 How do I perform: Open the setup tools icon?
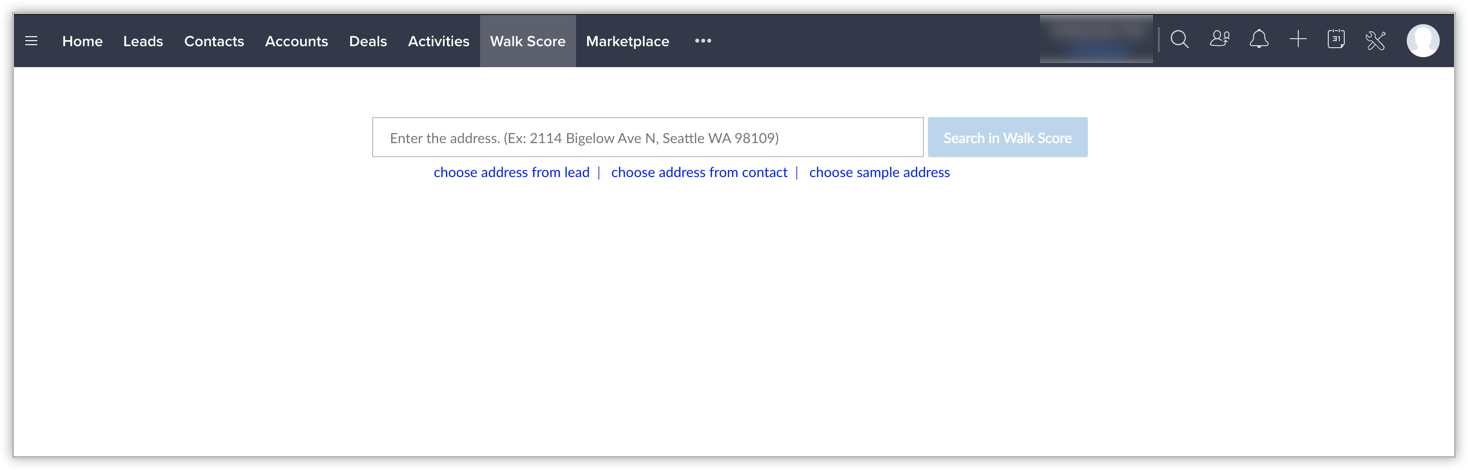click(x=1376, y=40)
